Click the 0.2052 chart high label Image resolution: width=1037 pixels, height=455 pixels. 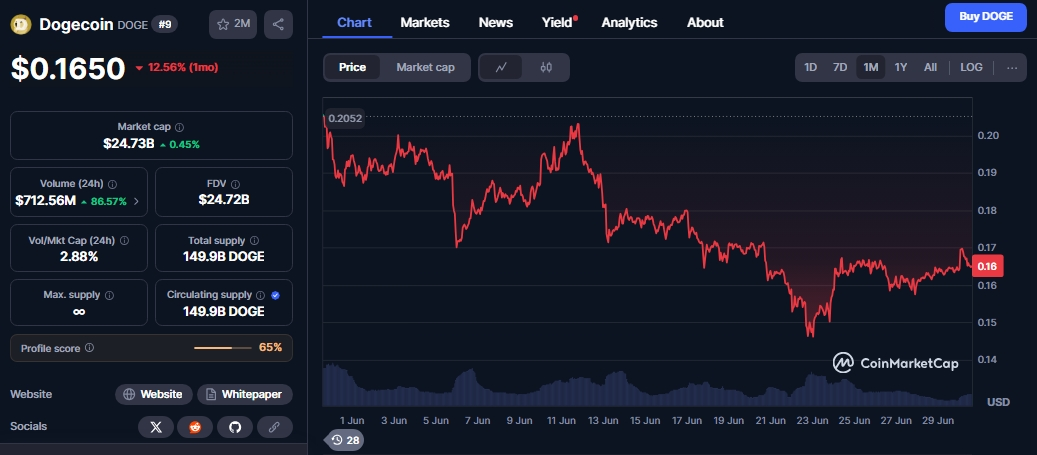[x=345, y=118]
